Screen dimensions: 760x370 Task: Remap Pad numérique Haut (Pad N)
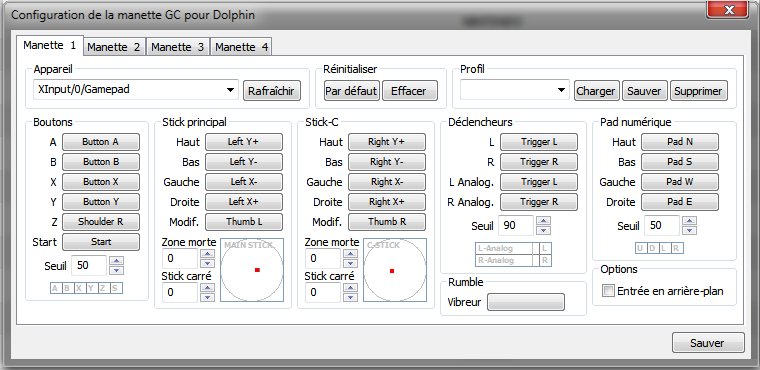tap(680, 142)
